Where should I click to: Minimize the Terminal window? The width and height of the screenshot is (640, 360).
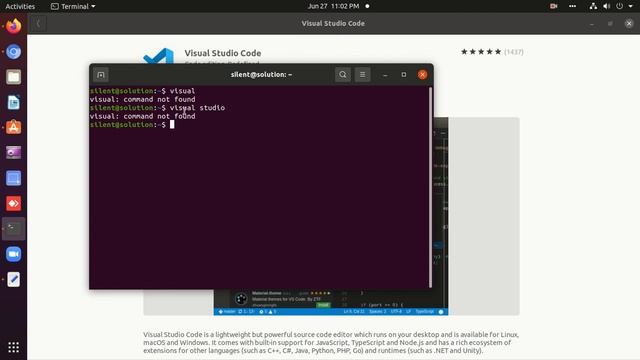[x=385, y=75]
